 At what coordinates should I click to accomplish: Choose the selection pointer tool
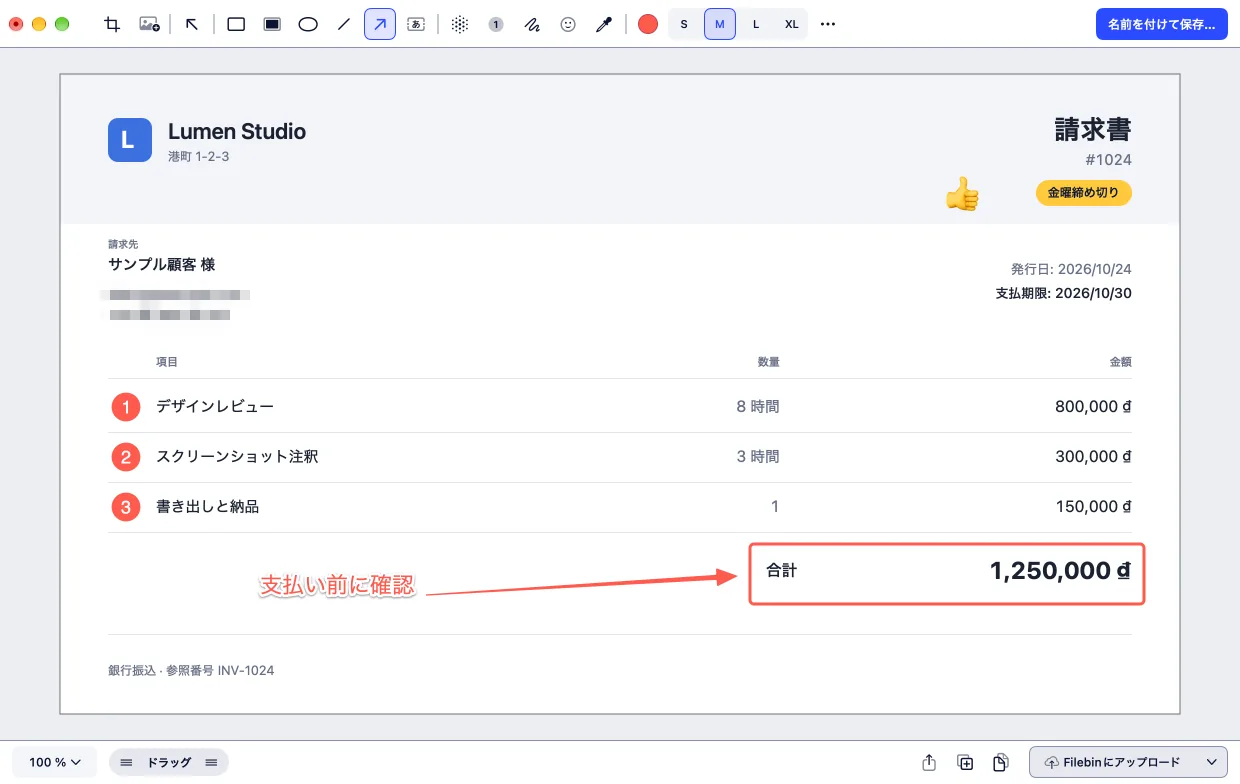(x=192, y=24)
